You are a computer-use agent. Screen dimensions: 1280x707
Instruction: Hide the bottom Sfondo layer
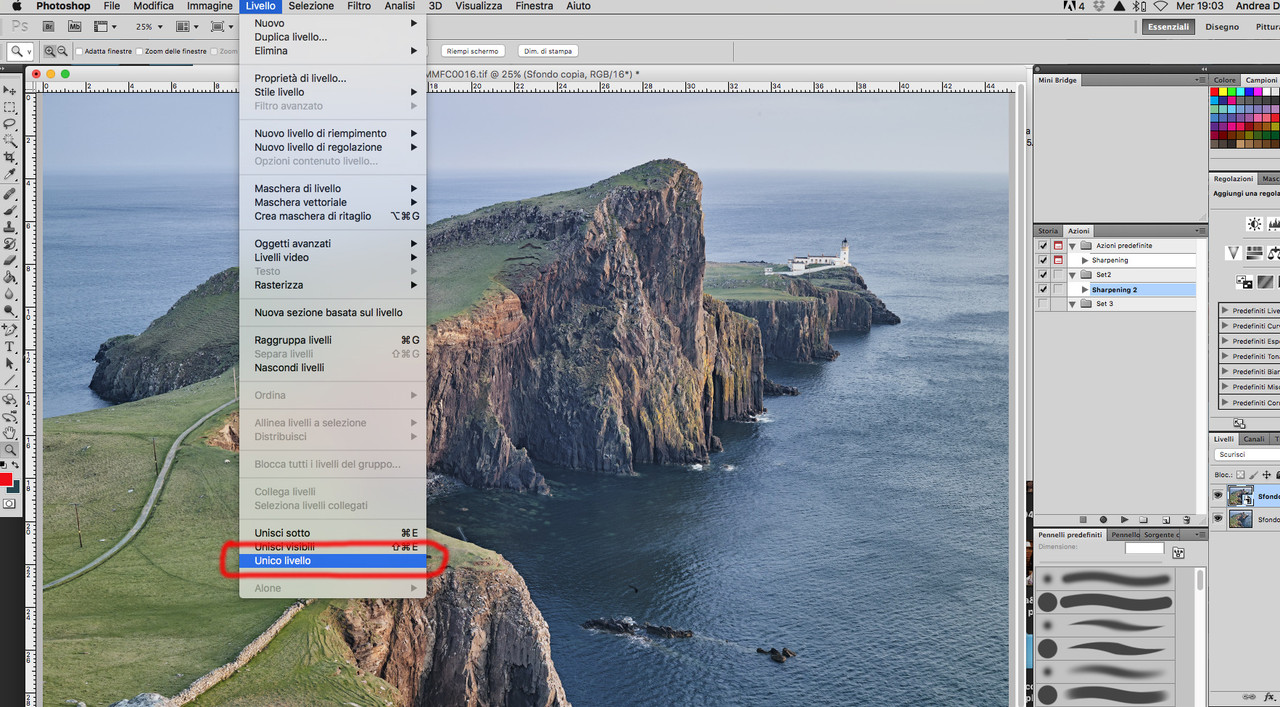click(x=1218, y=519)
